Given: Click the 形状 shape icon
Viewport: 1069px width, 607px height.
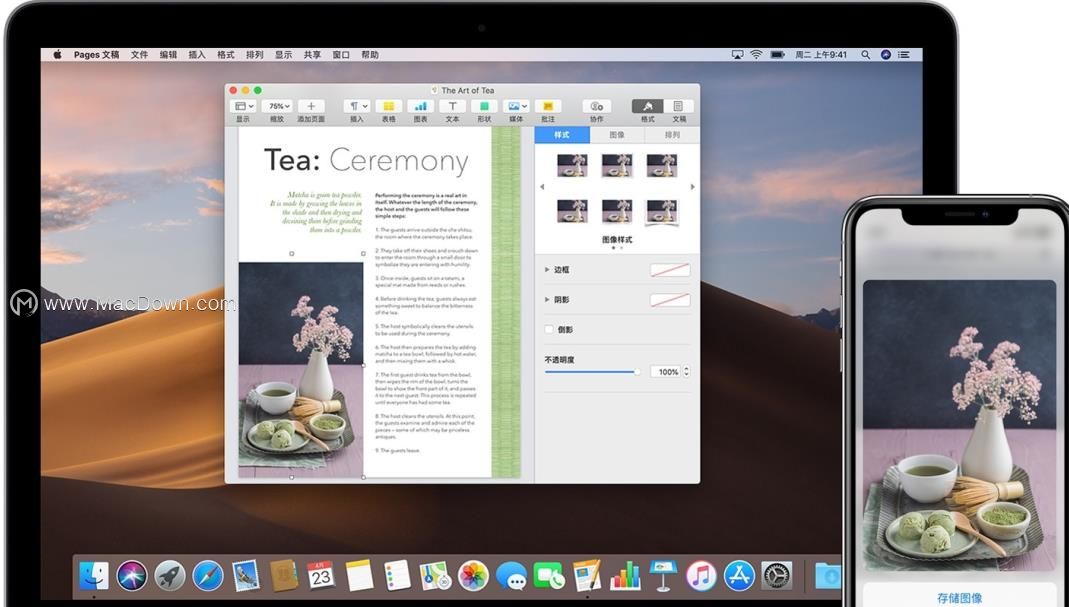Looking at the screenshot, I should point(484,106).
